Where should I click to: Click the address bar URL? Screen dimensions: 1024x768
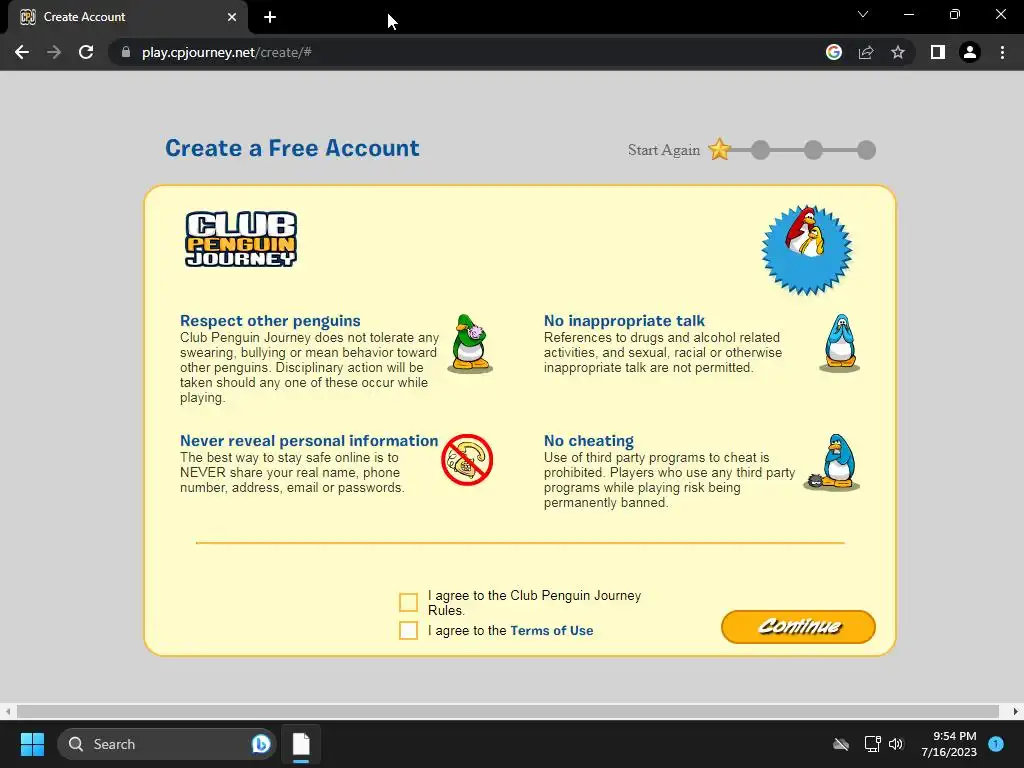click(227, 52)
